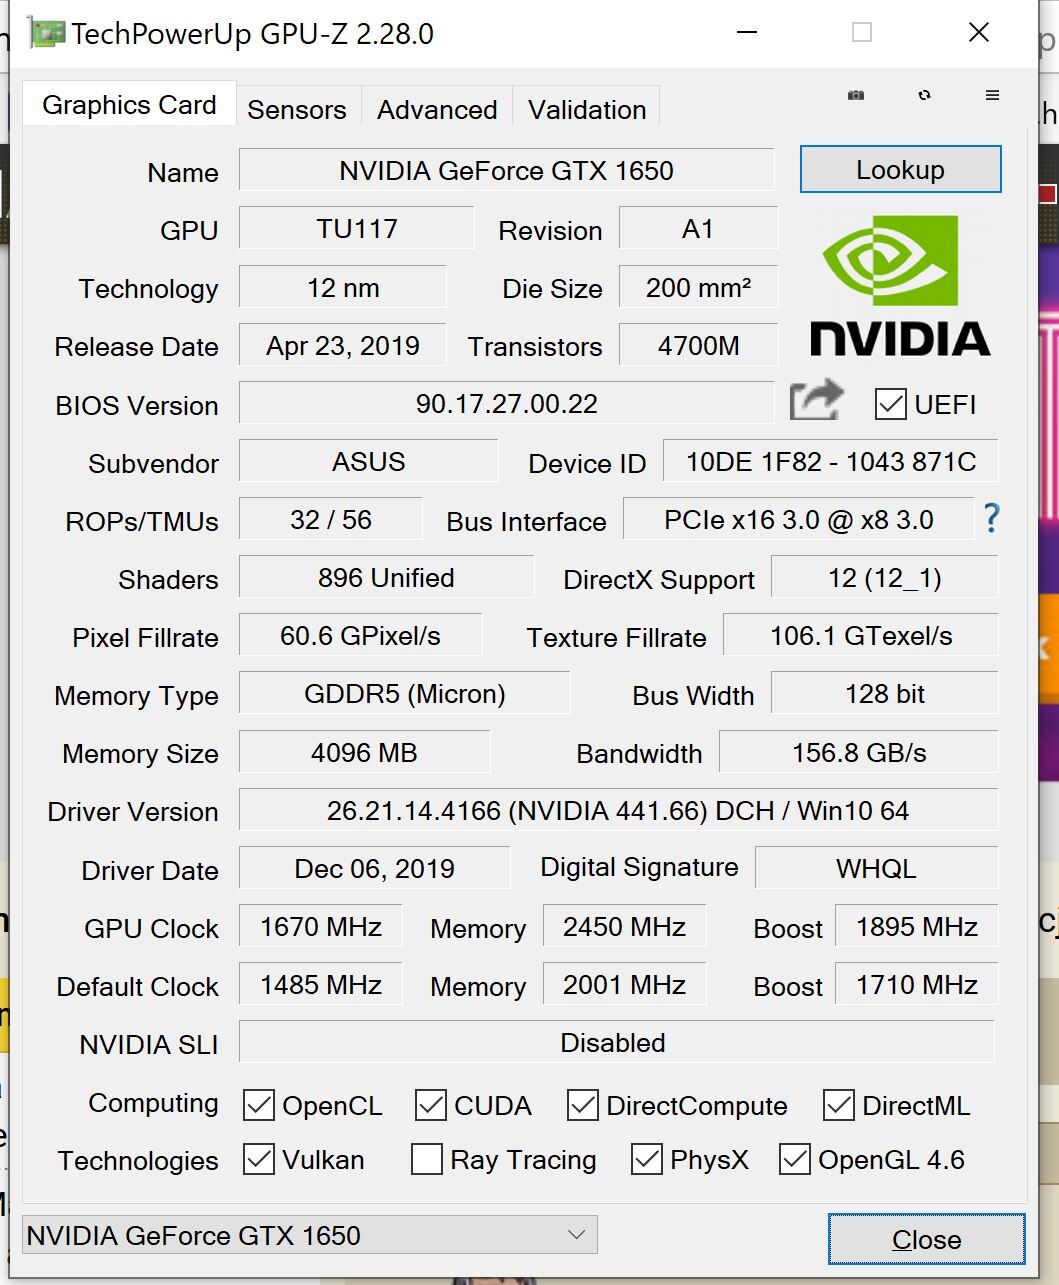The image size is (1059, 1285).
Task: Click the Texture Fillrate field 106.1 GTexel/s
Action: [x=861, y=635]
